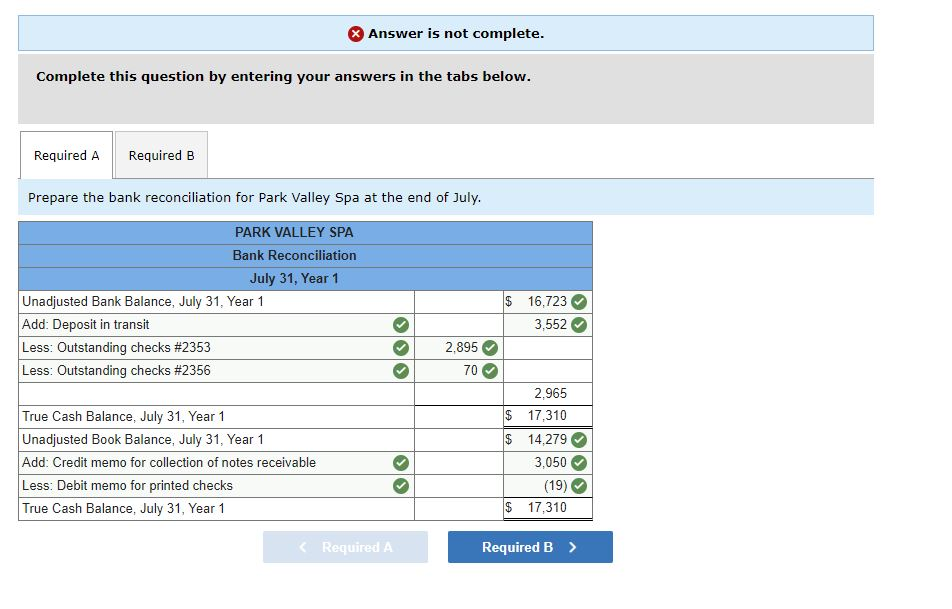Click the 2,965 total outstanding checks value
Screen dimensions: 952x609
550,393
